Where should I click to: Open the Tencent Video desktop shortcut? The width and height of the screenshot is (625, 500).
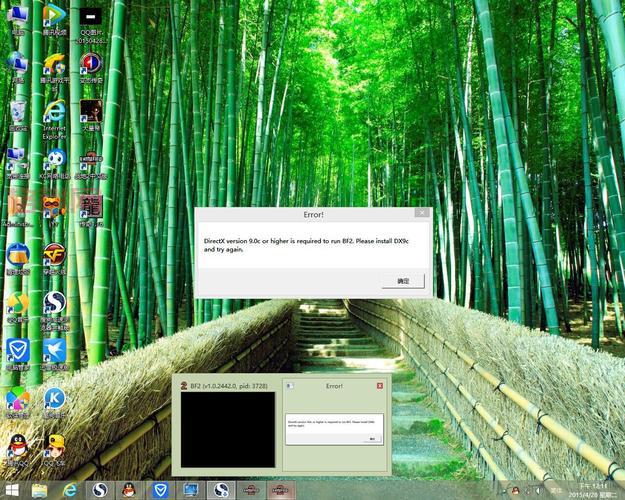[x=55, y=20]
